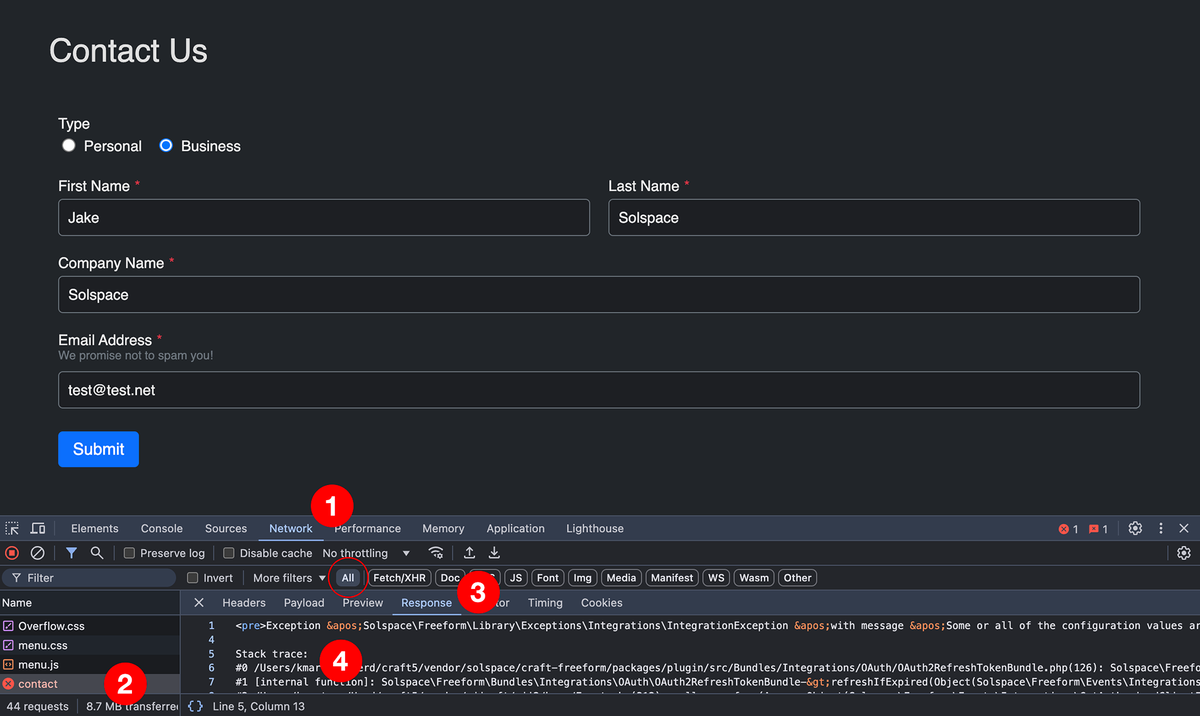Open the Sources tab

click(x=226, y=528)
